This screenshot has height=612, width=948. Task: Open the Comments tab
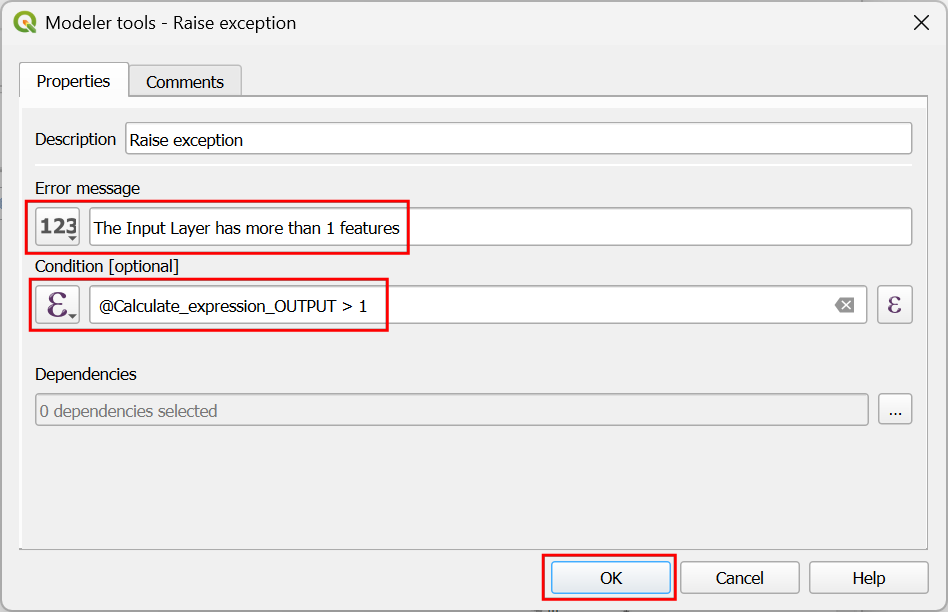(185, 82)
